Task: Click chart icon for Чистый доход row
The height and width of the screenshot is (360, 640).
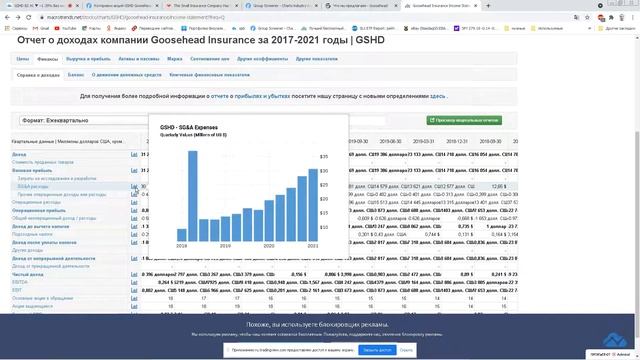Action: [134, 274]
